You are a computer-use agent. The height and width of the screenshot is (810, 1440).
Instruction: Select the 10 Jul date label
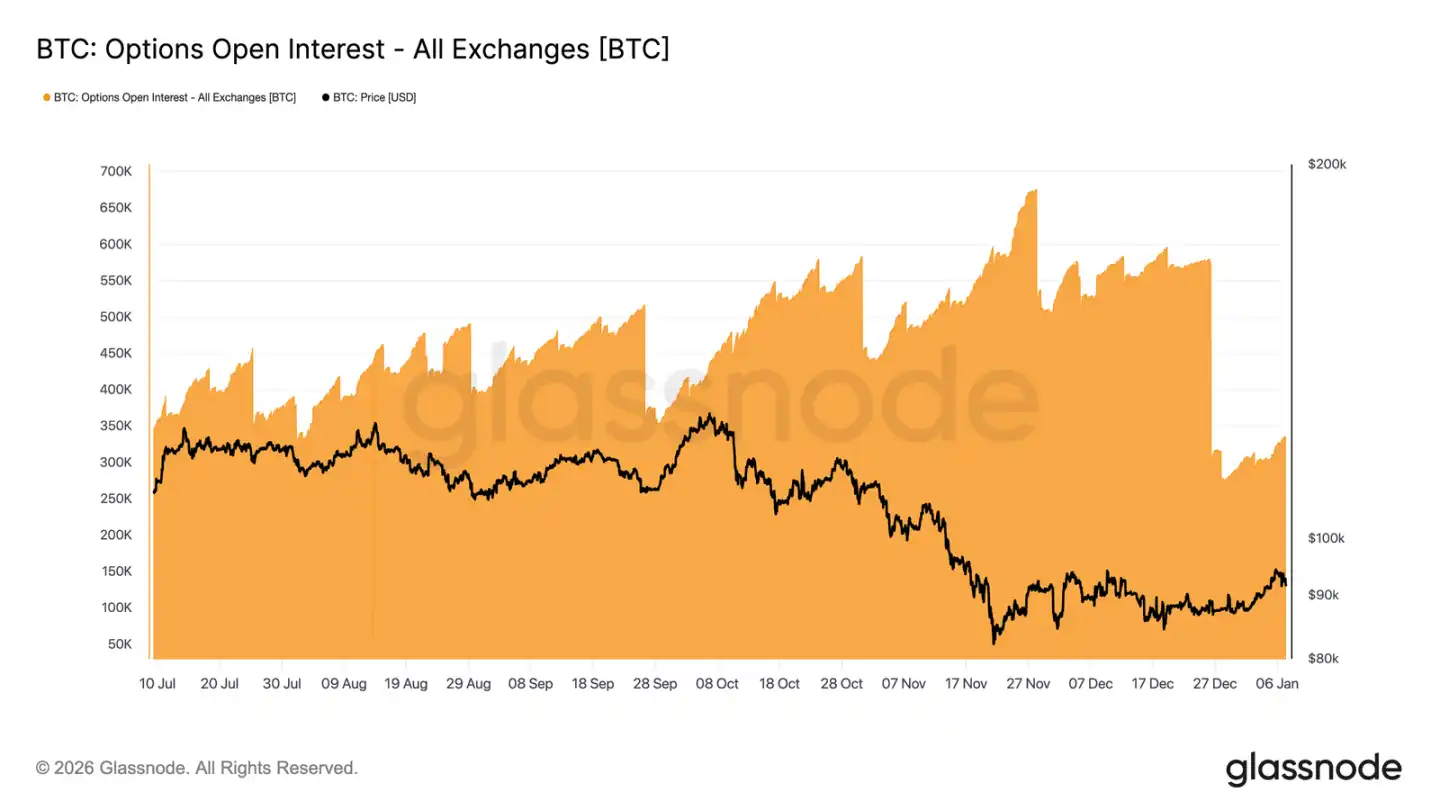tap(158, 684)
